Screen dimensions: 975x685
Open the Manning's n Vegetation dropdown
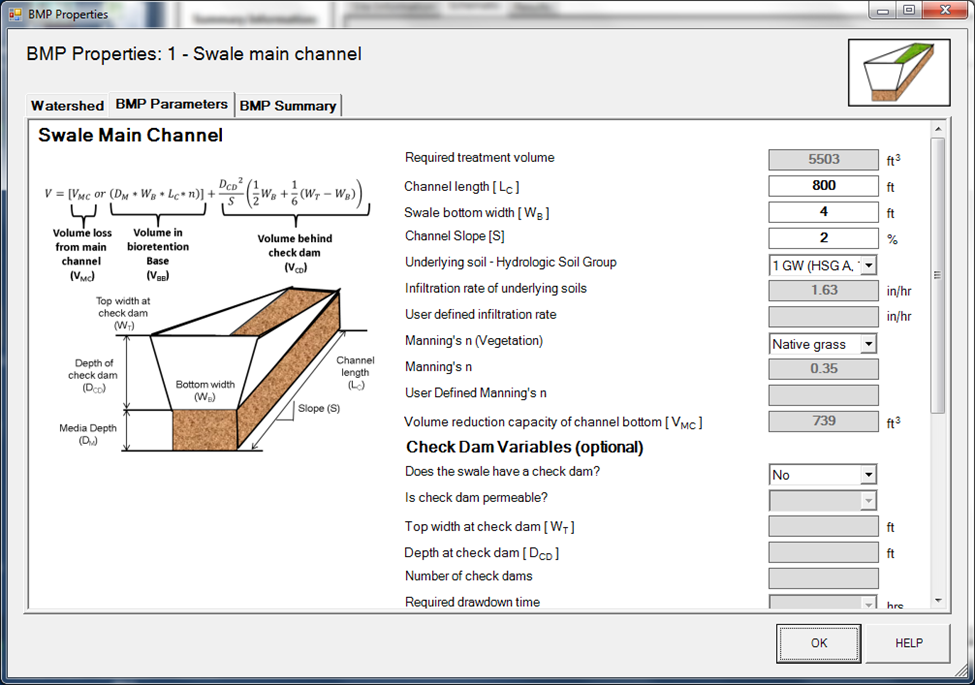(x=868, y=344)
